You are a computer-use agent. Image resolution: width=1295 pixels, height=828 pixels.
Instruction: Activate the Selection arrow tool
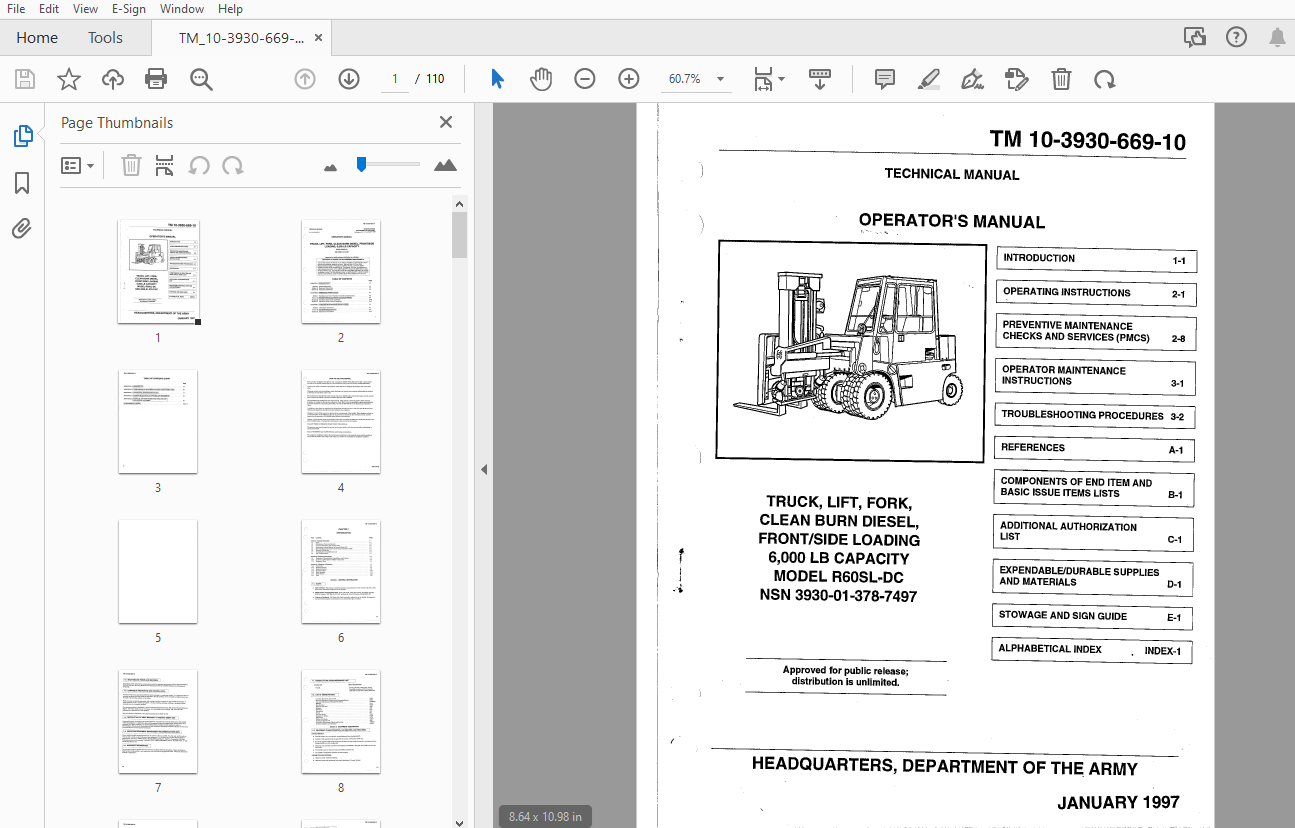tap(497, 79)
